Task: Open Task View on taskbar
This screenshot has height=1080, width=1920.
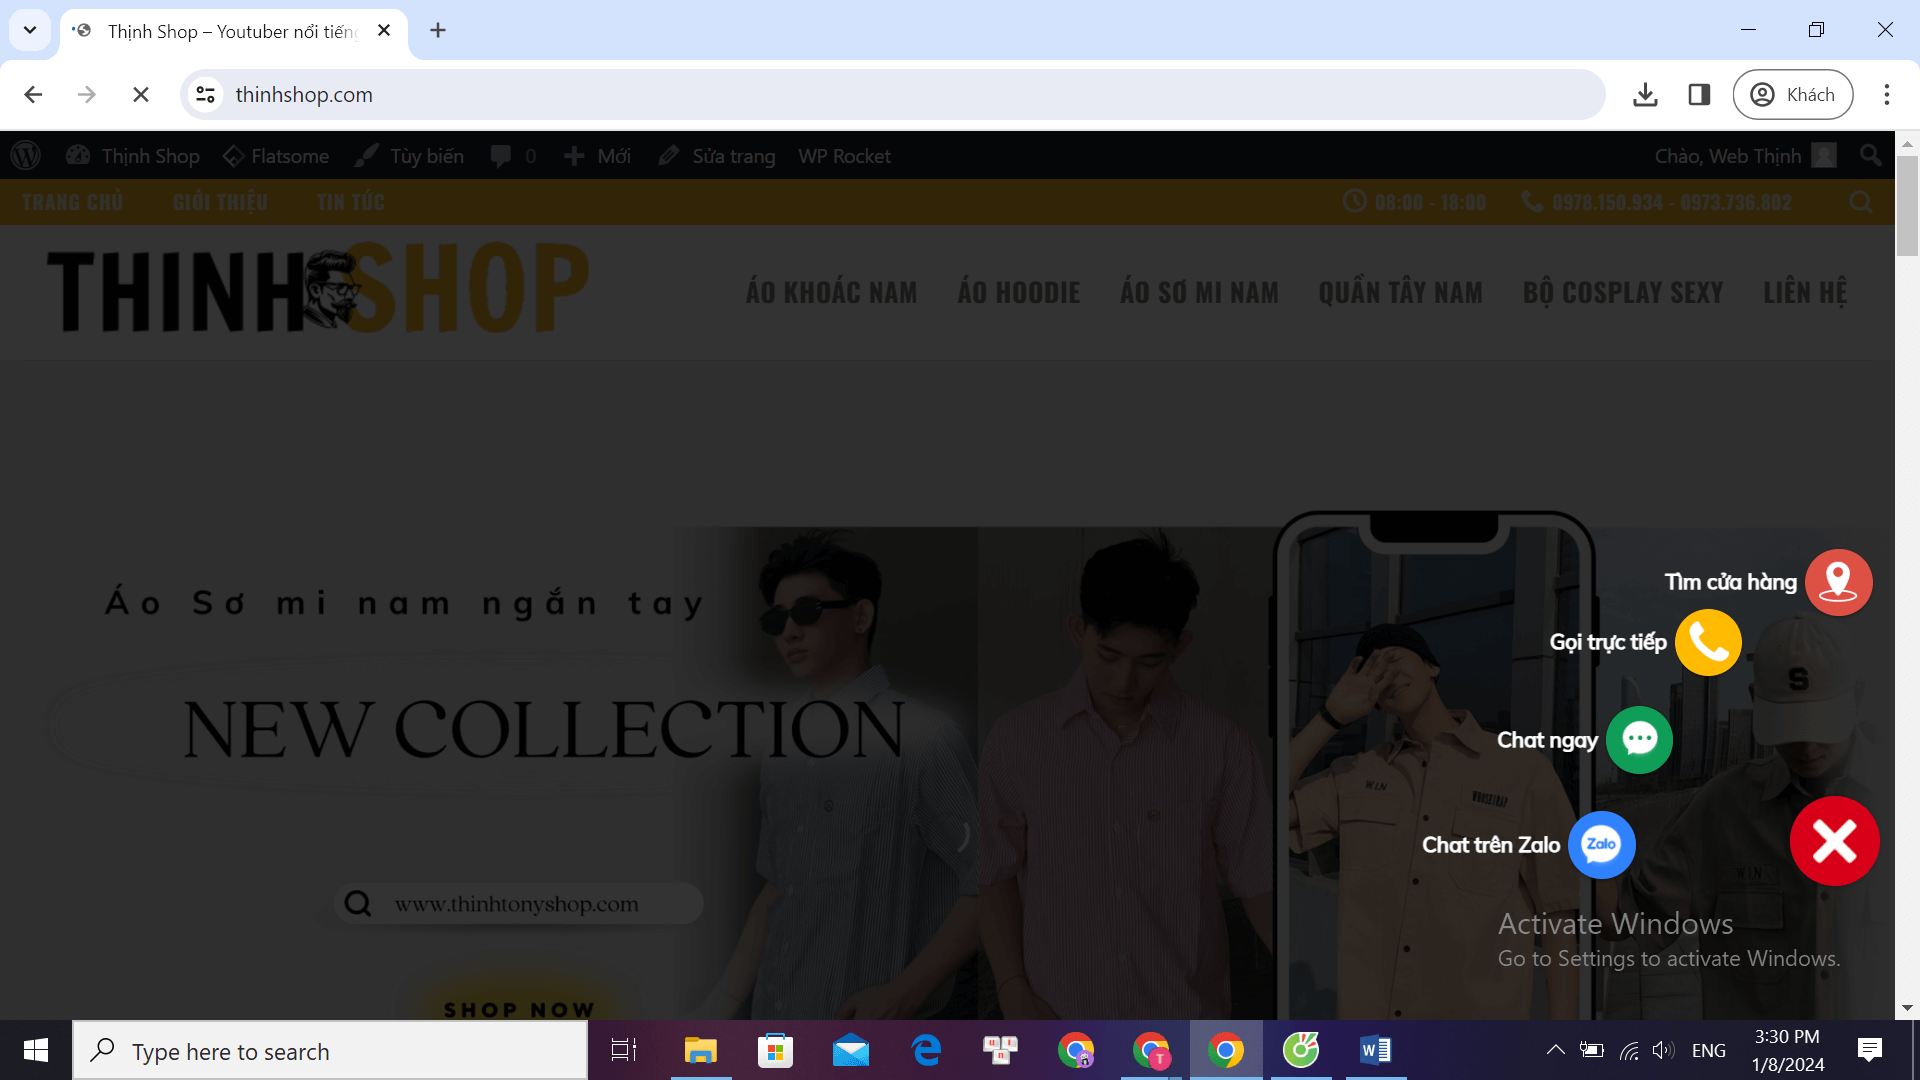Action: coord(624,1050)
